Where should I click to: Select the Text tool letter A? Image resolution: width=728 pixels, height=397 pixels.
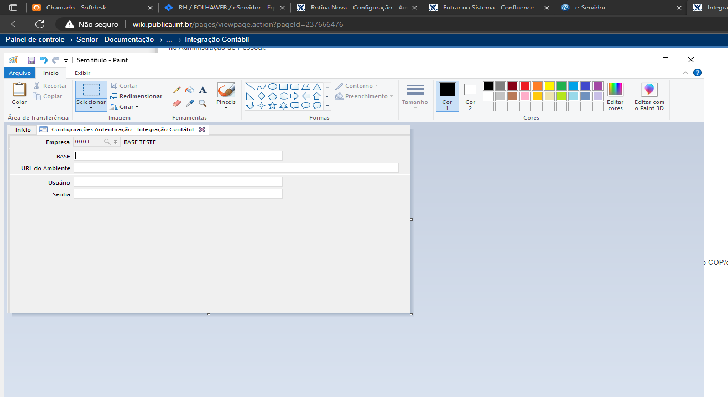(202, 90)
